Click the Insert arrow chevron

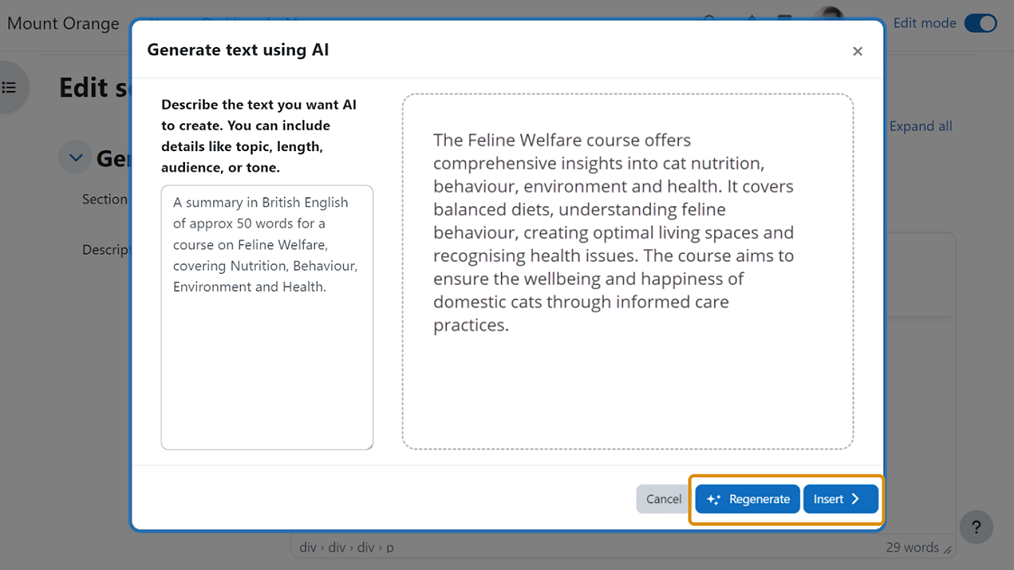click(x=856, y=499)
